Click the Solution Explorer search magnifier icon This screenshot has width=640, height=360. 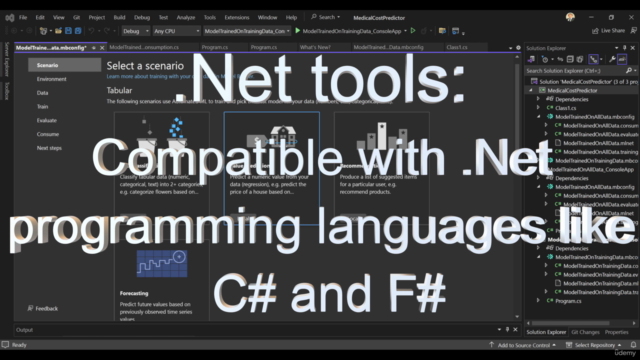(629, 71)
